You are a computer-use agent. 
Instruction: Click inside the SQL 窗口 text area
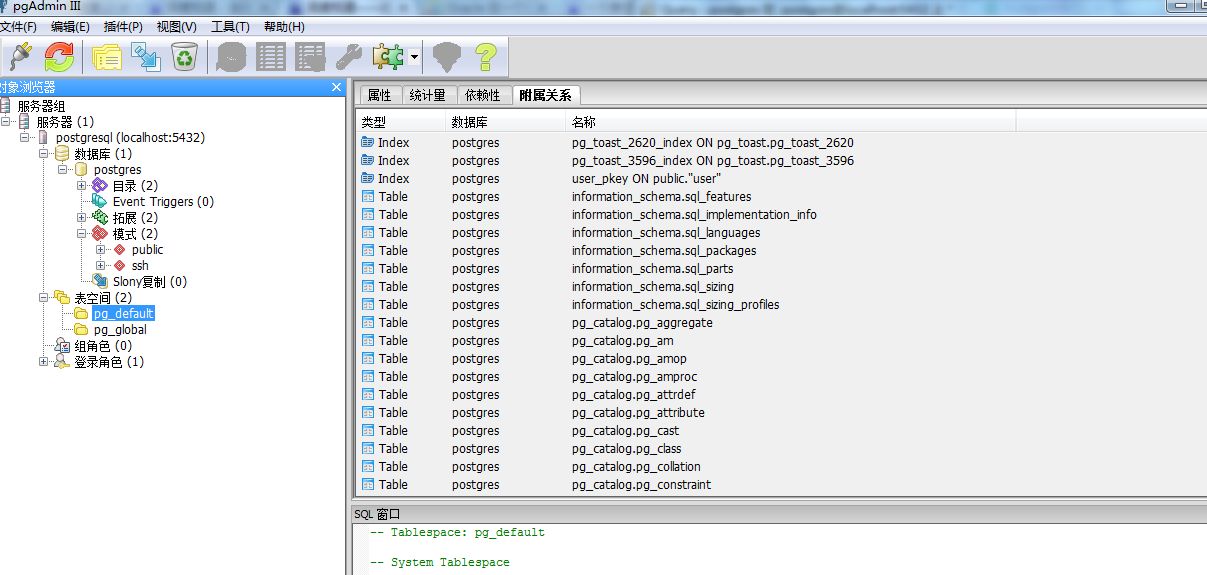(780, 549)
